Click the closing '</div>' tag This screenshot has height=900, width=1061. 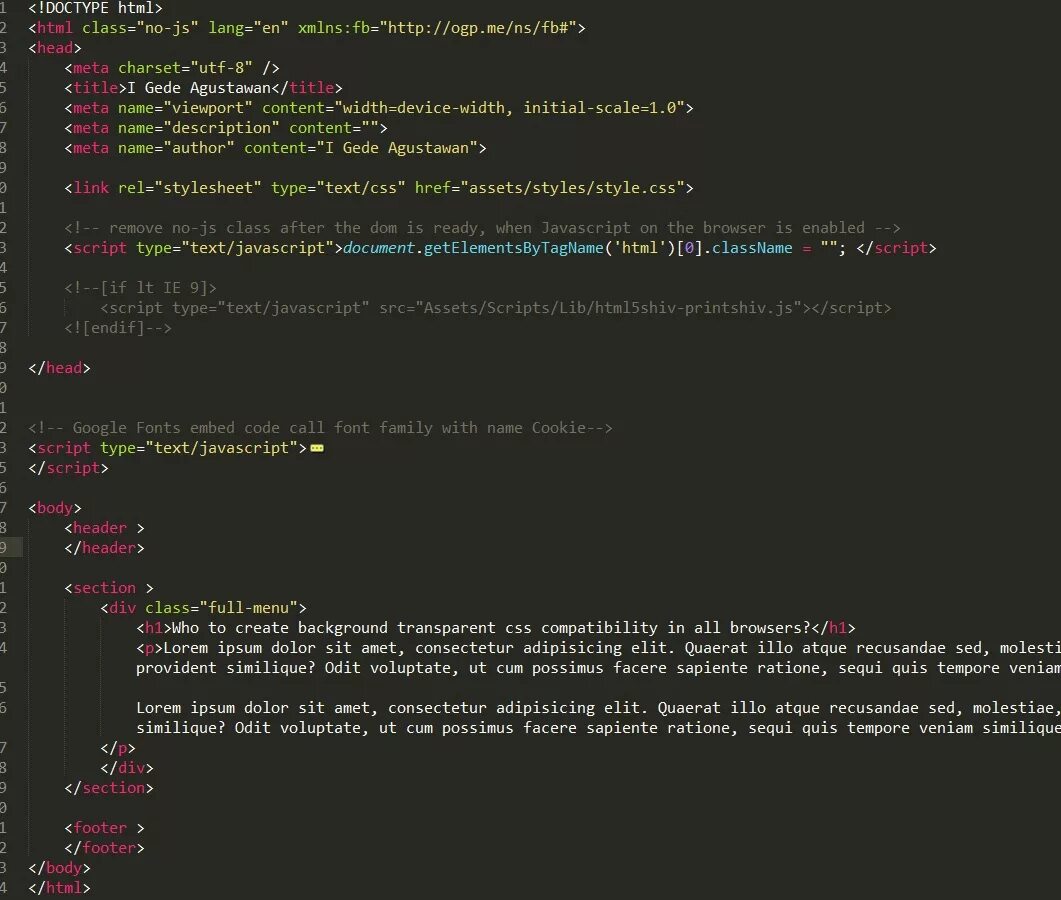point(127,767)
